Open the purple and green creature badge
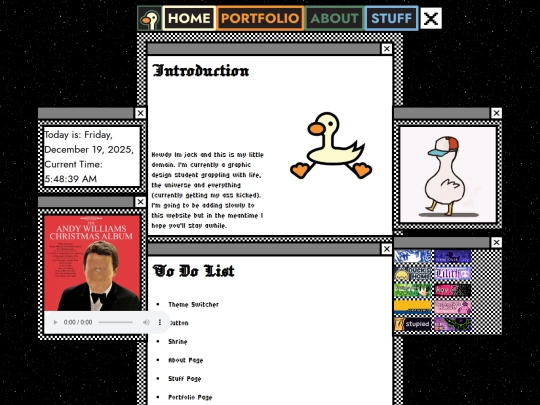This screenshot has width=540, height=405. [453, 324]
